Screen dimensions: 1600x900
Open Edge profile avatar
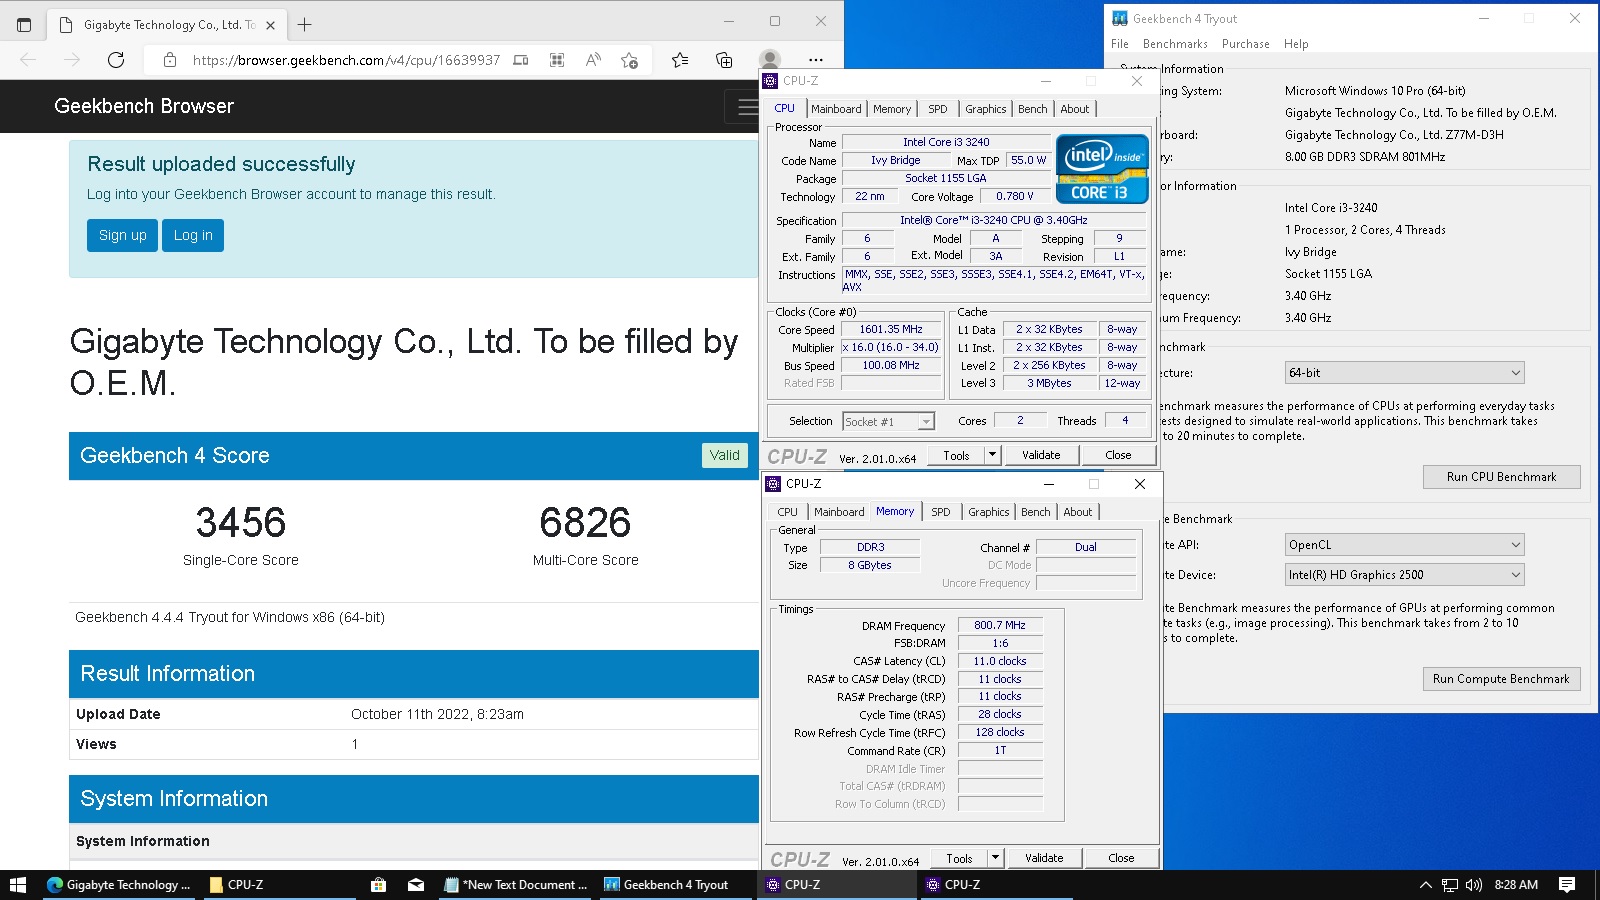(769, 60)
